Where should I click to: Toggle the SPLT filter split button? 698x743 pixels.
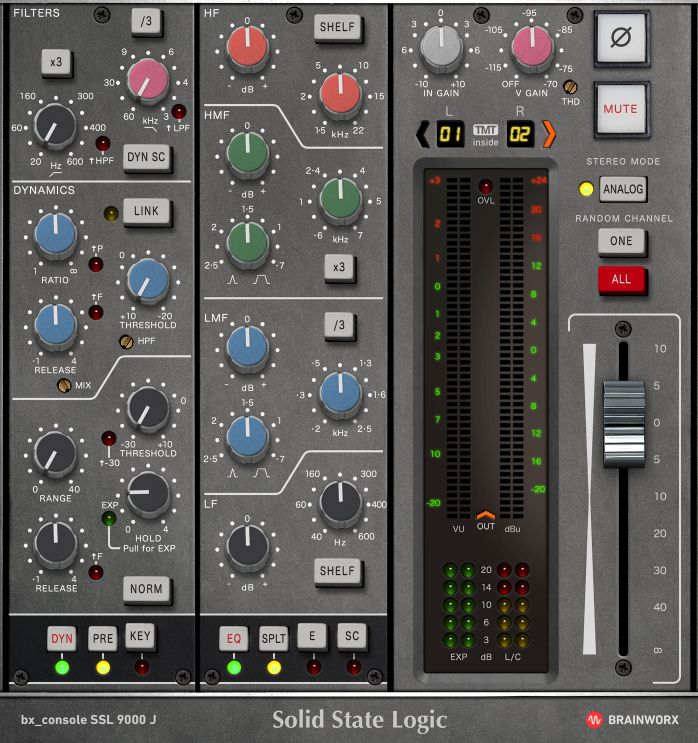click(x=274, y=638)
